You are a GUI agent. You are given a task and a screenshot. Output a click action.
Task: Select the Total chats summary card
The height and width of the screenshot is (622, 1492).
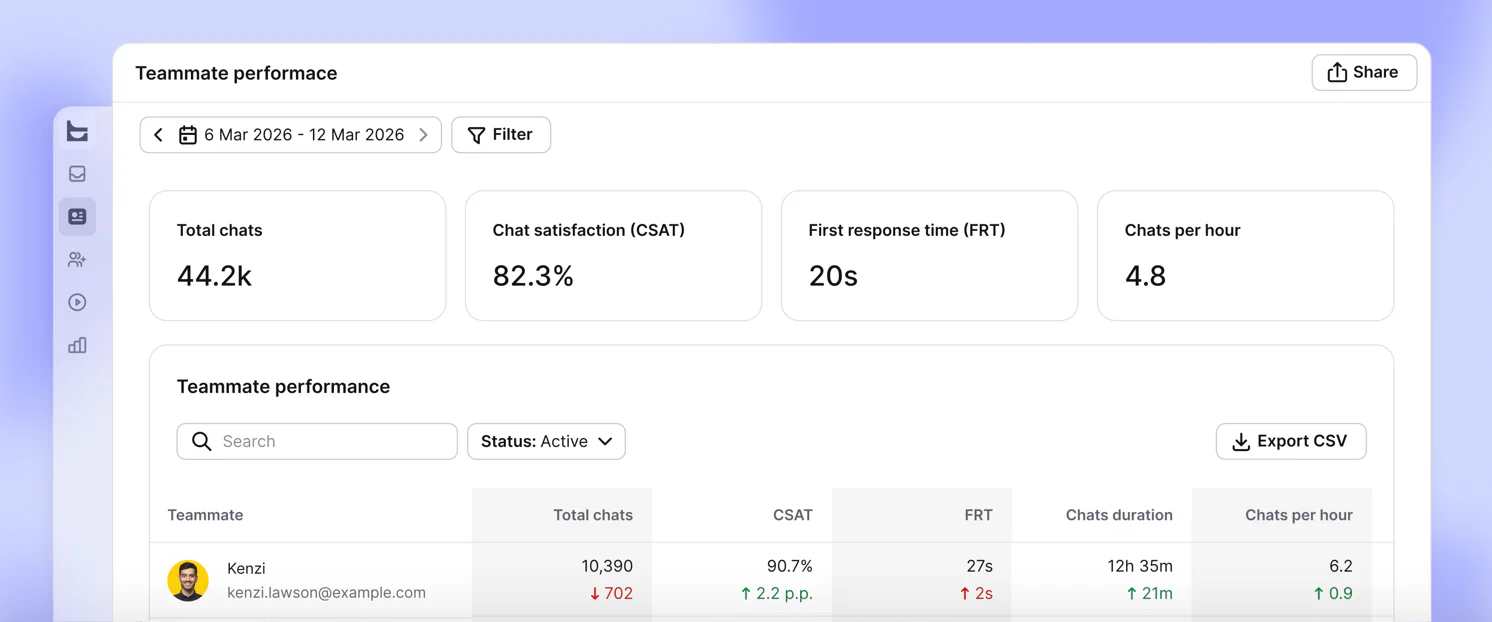tap(297, 256)
